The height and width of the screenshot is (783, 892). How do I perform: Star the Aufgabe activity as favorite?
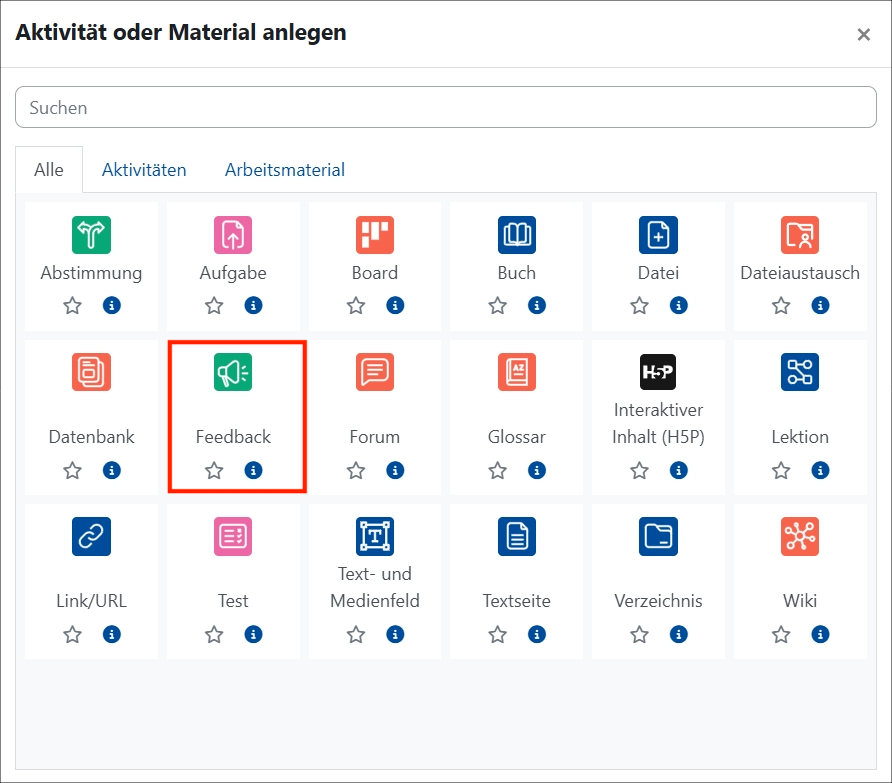(x=213, y=305)
